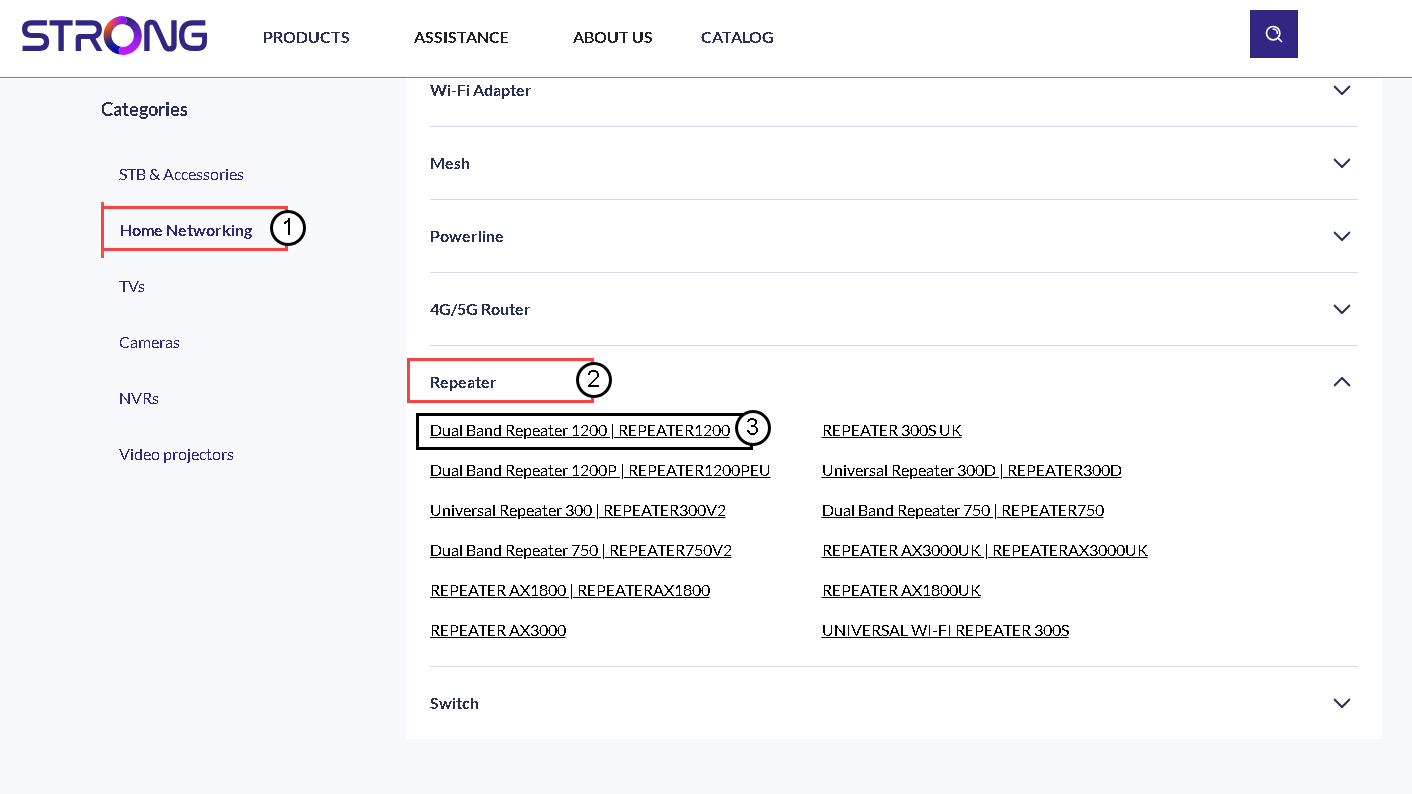This screenshot has width=1412, height=794.
Task: Select STB & Accessories category
Action: [x=181, y=174]
